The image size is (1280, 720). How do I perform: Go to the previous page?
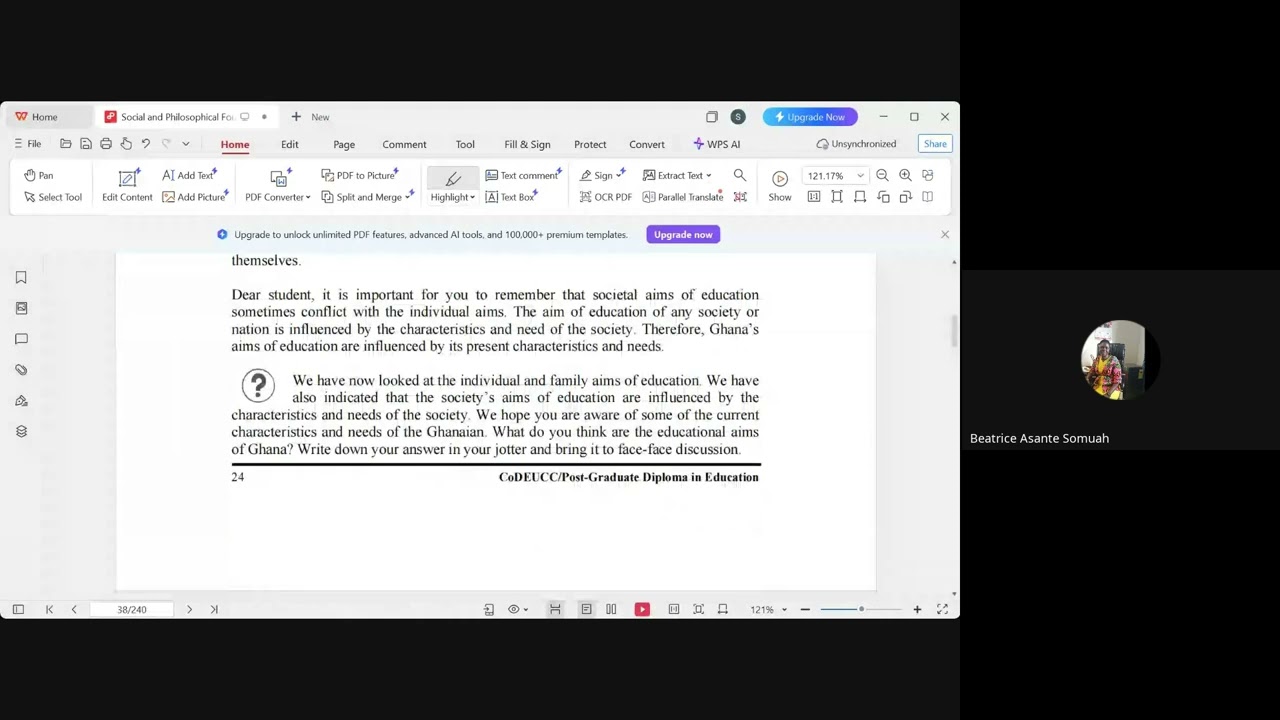(74, 609)
